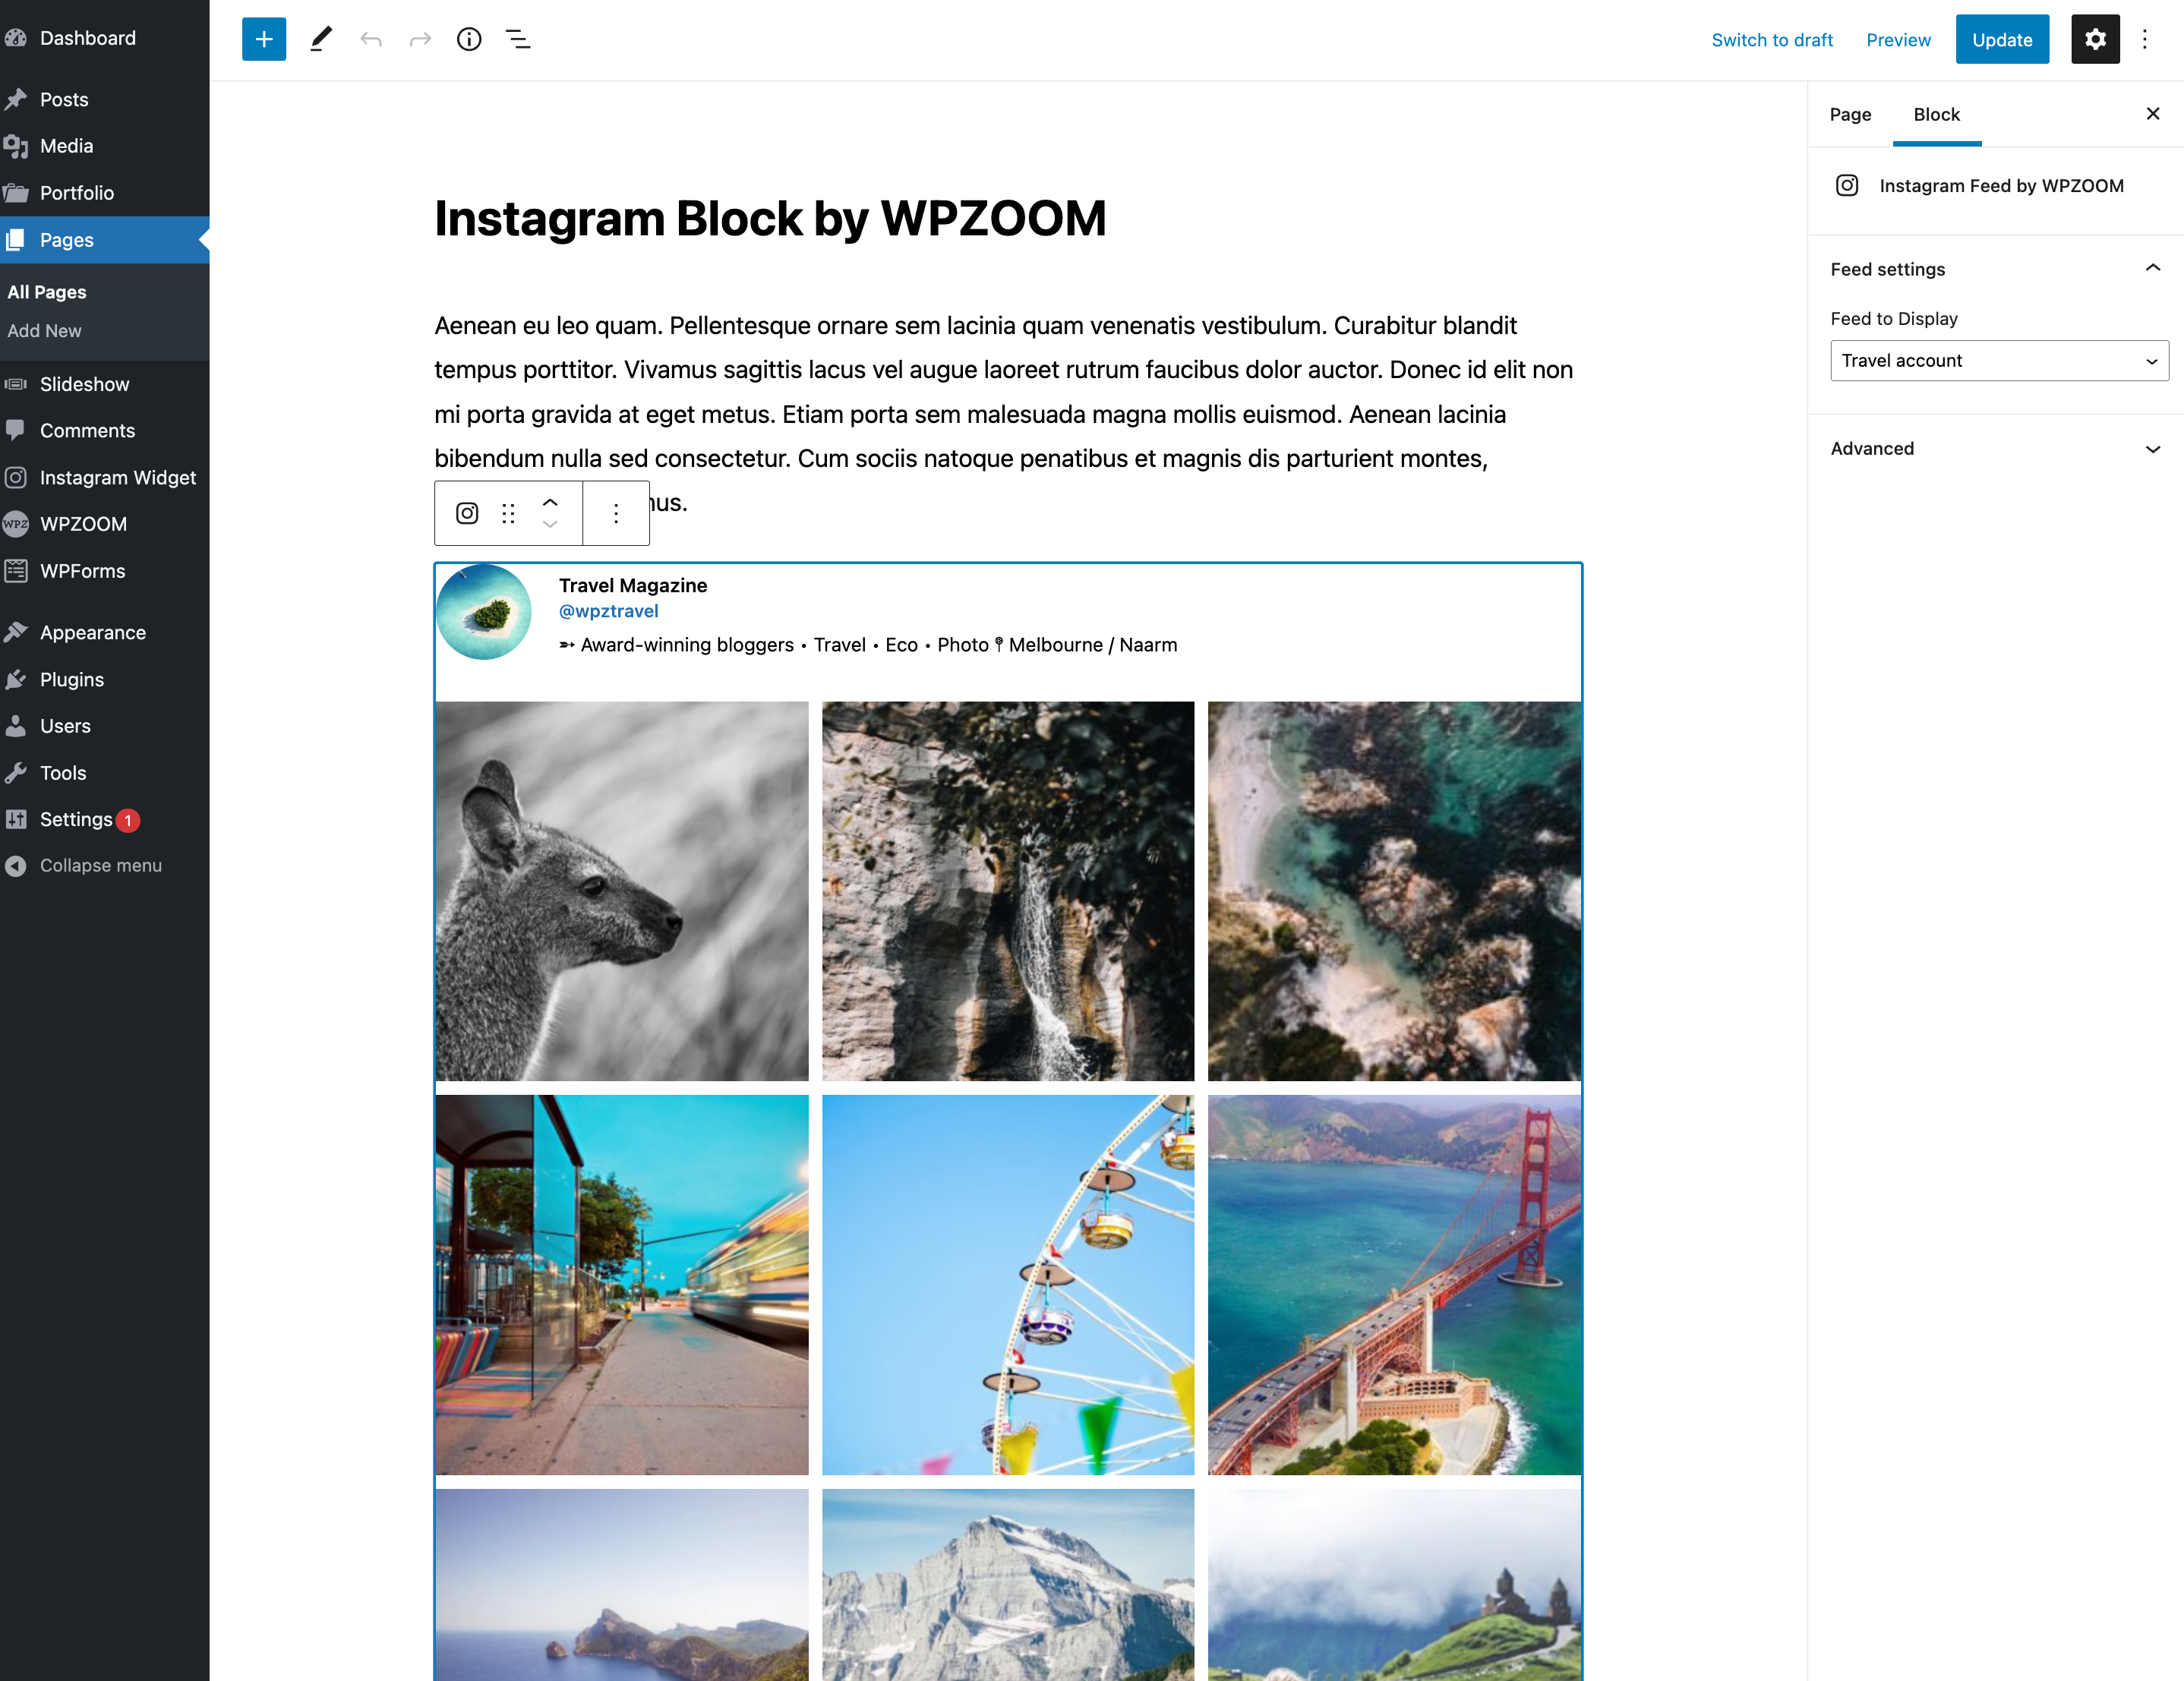Switch to the Page tab

[x=1850, y=114]
